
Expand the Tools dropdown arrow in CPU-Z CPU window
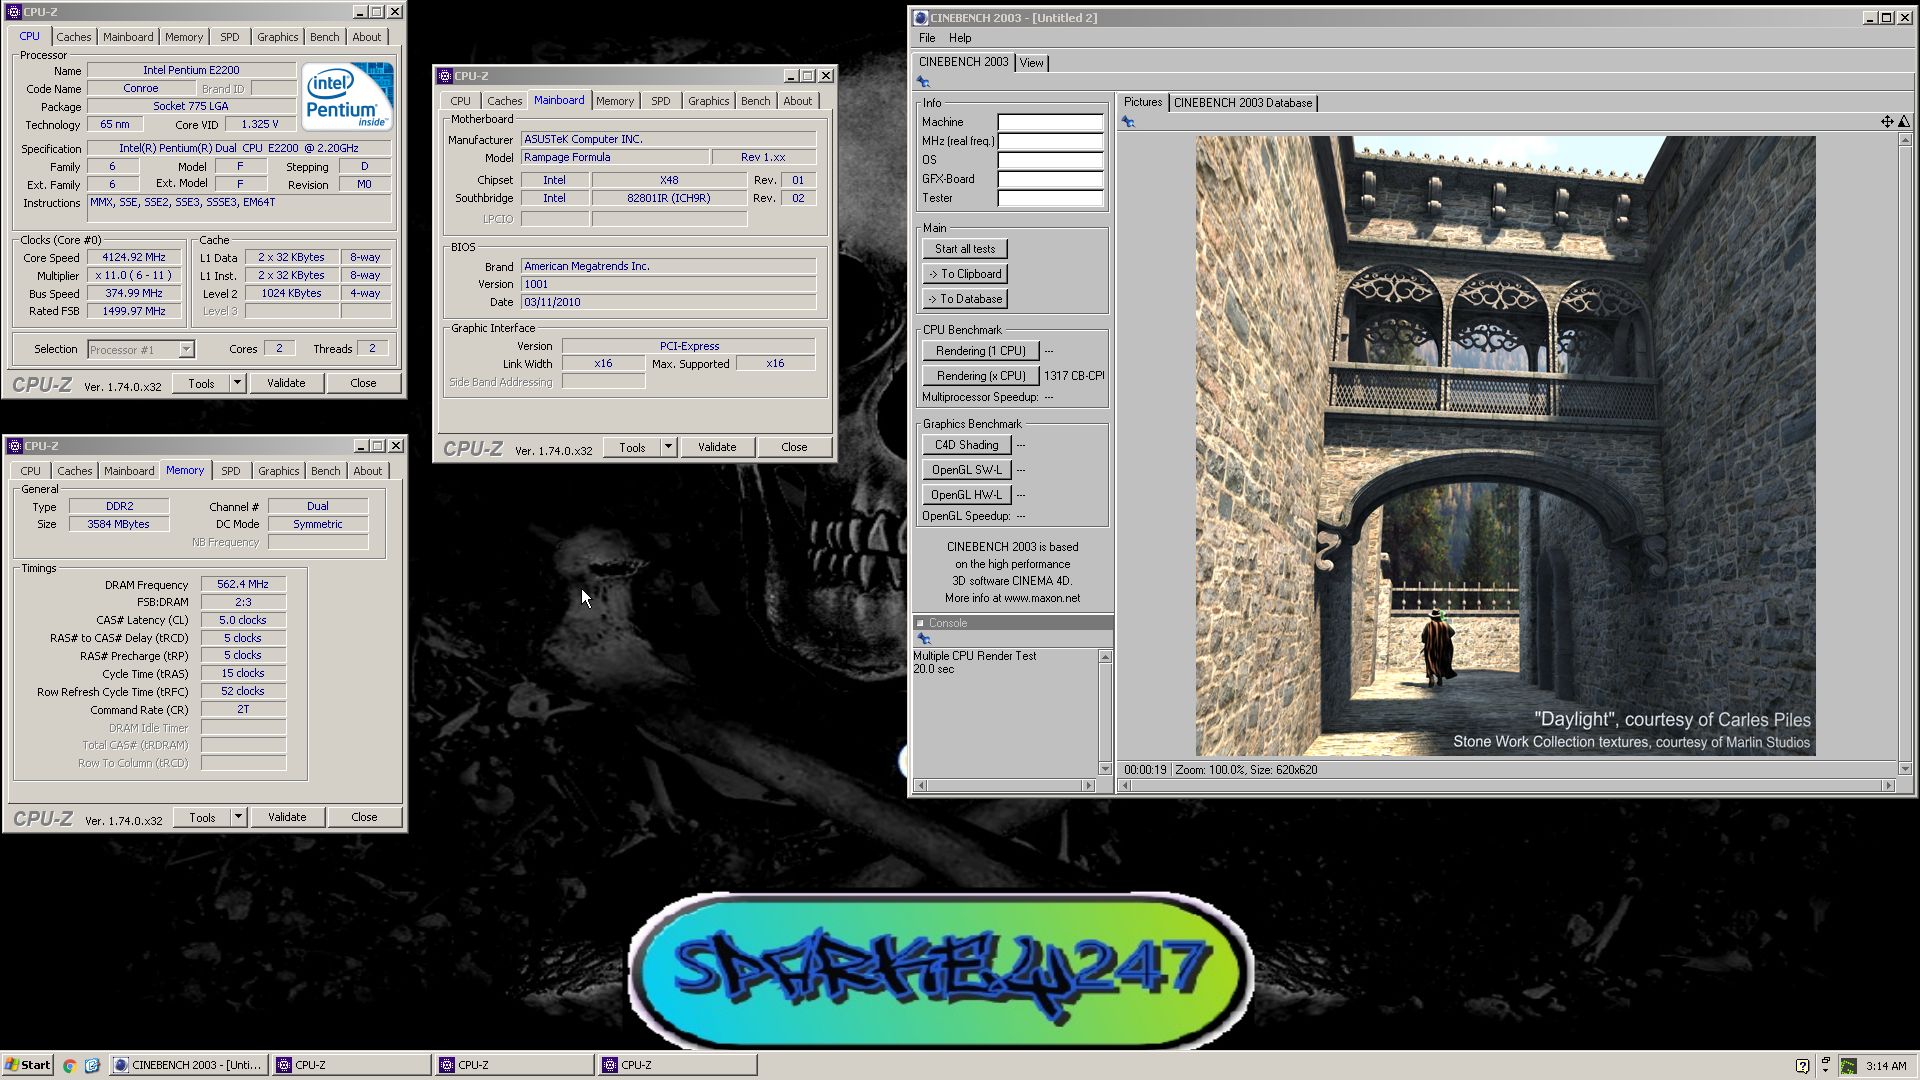tap(237, 383)
